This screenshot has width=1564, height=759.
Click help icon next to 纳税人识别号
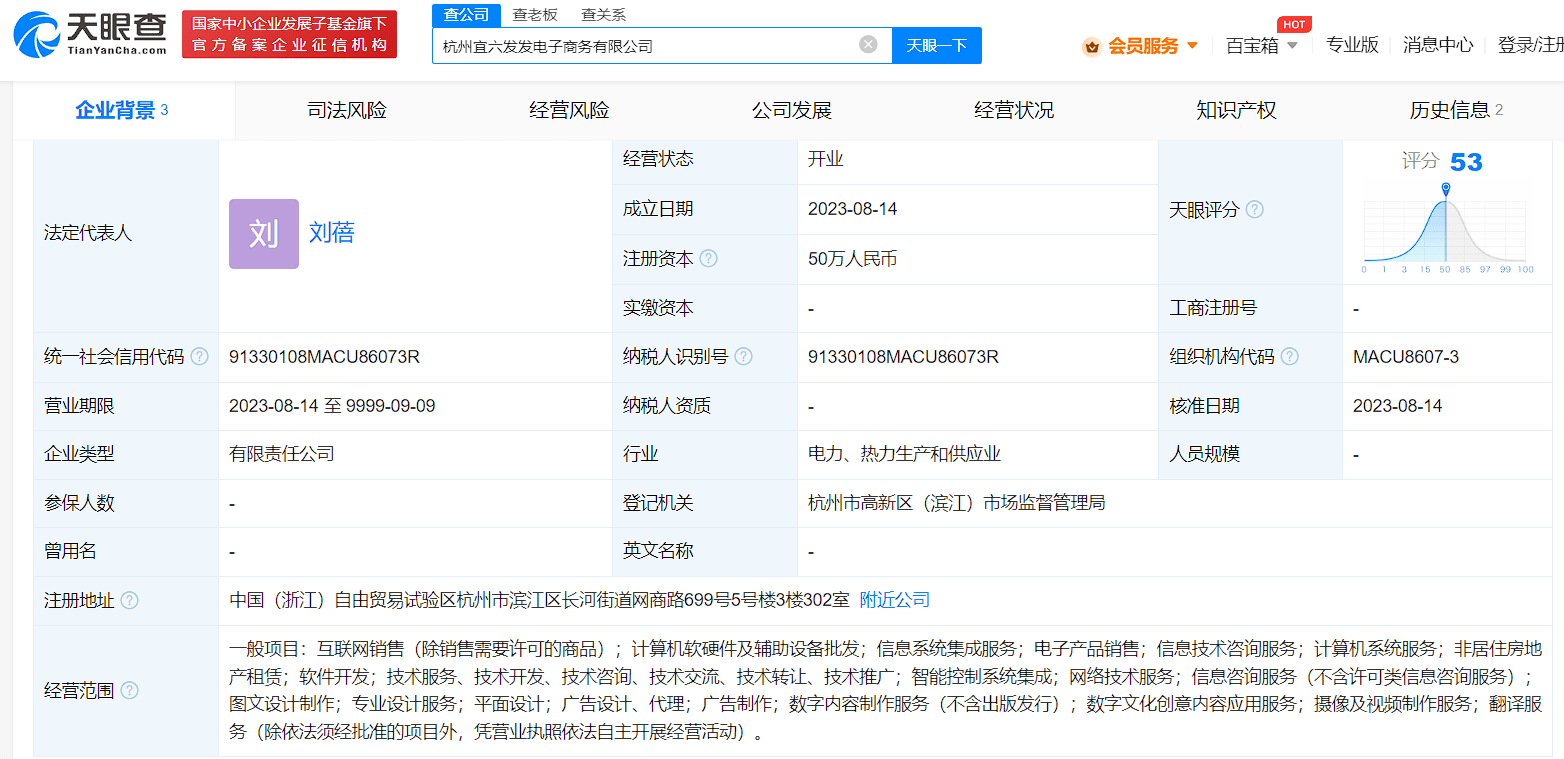click(x=743, y=357)
